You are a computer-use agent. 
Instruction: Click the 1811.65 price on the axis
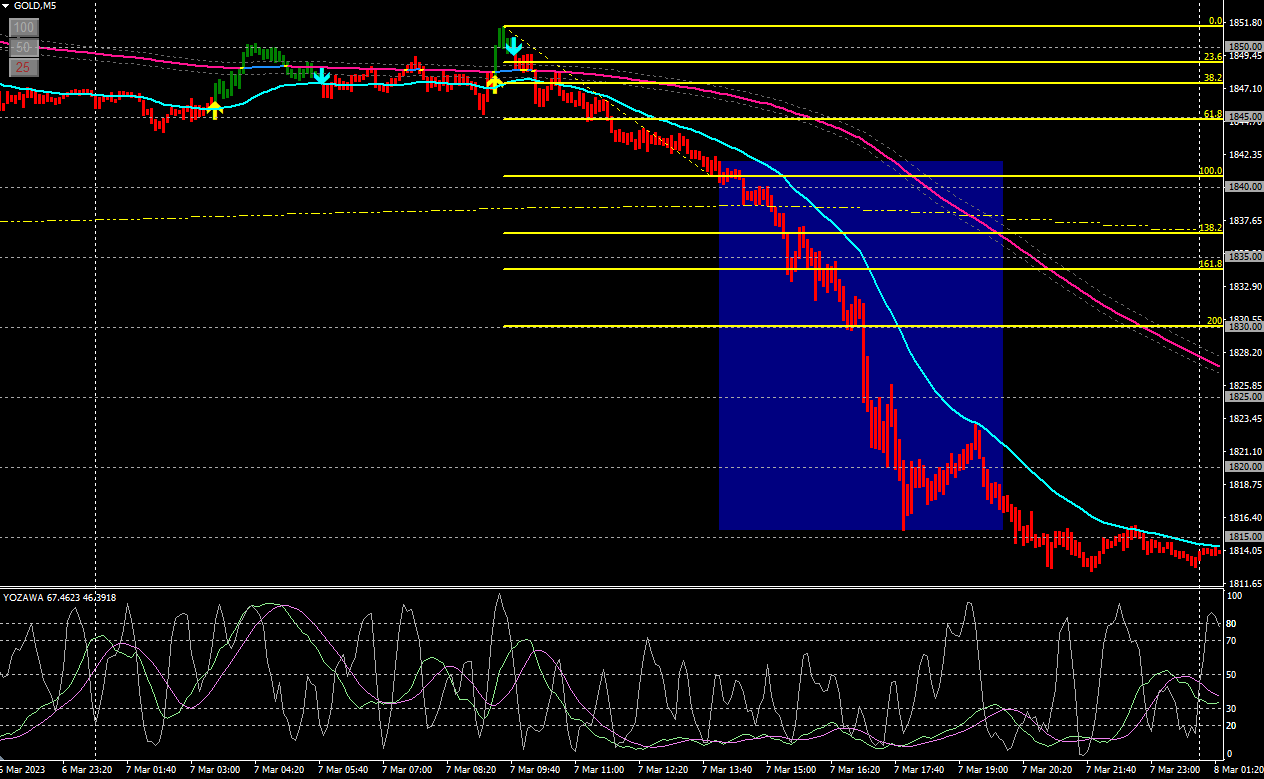pos(1244,584)
